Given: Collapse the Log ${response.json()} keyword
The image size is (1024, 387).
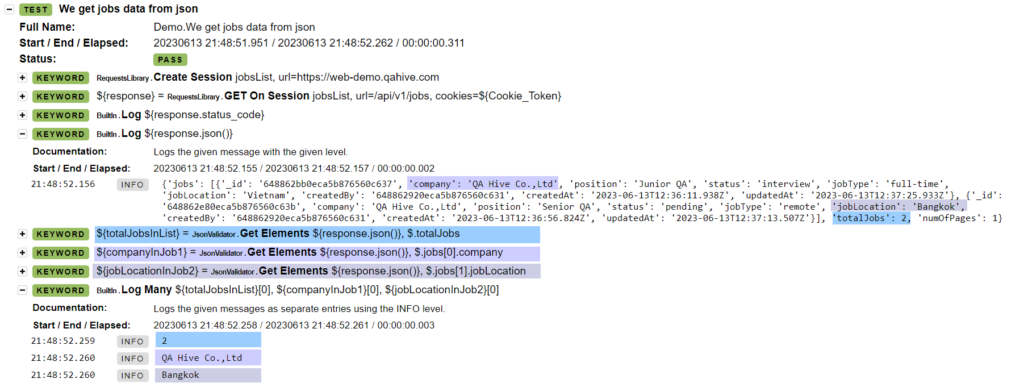Looking at the screenshot, I should [x=22, y=134].
